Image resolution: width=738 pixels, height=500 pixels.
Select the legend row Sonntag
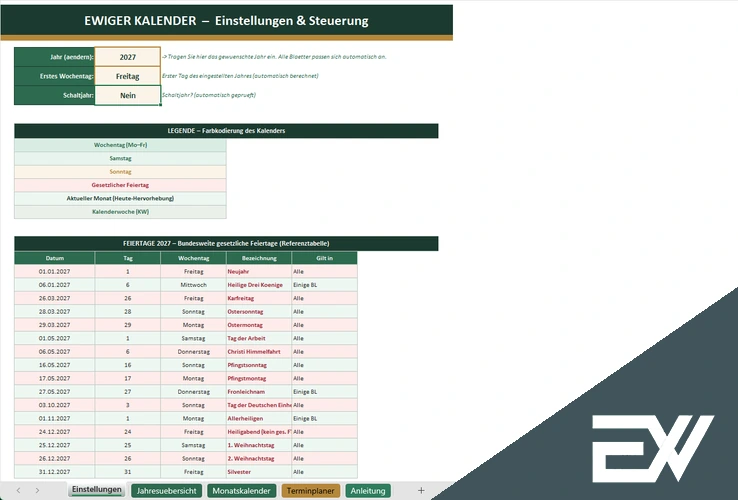pos(120,172)
